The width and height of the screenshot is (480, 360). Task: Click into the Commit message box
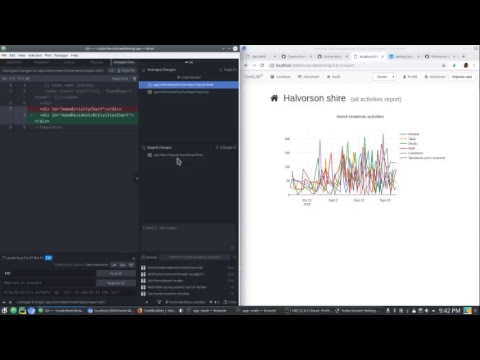189,237
